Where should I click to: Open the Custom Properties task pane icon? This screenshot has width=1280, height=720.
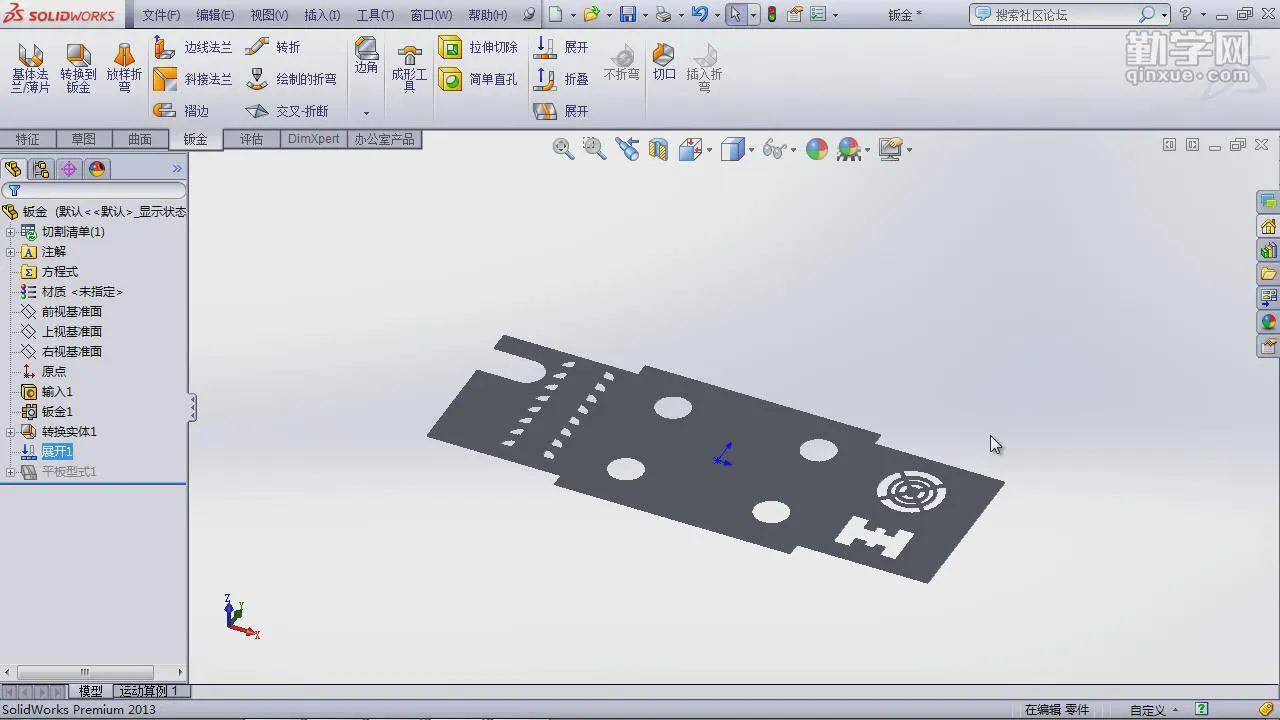click(1268, 346)
